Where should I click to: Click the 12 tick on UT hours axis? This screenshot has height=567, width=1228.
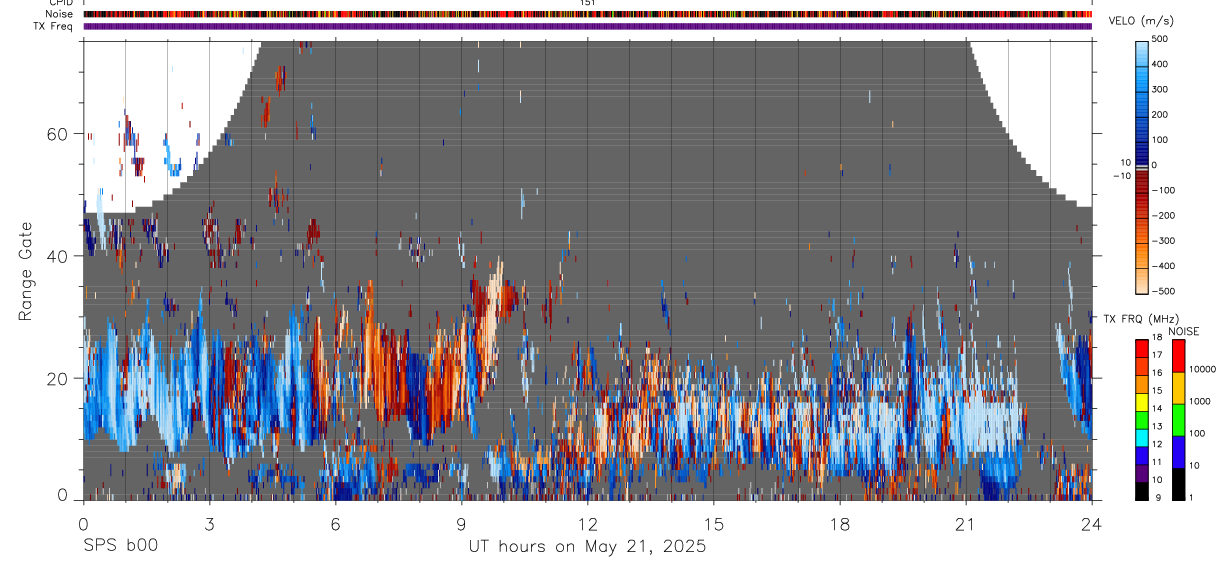coord(587,524)
